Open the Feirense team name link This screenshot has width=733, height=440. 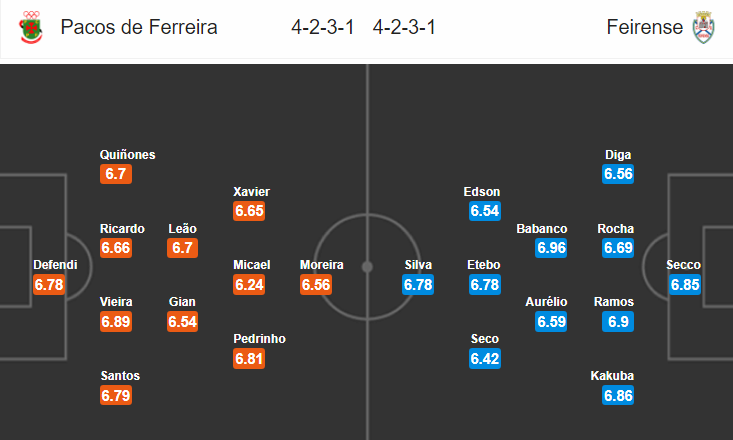point(645,27)
